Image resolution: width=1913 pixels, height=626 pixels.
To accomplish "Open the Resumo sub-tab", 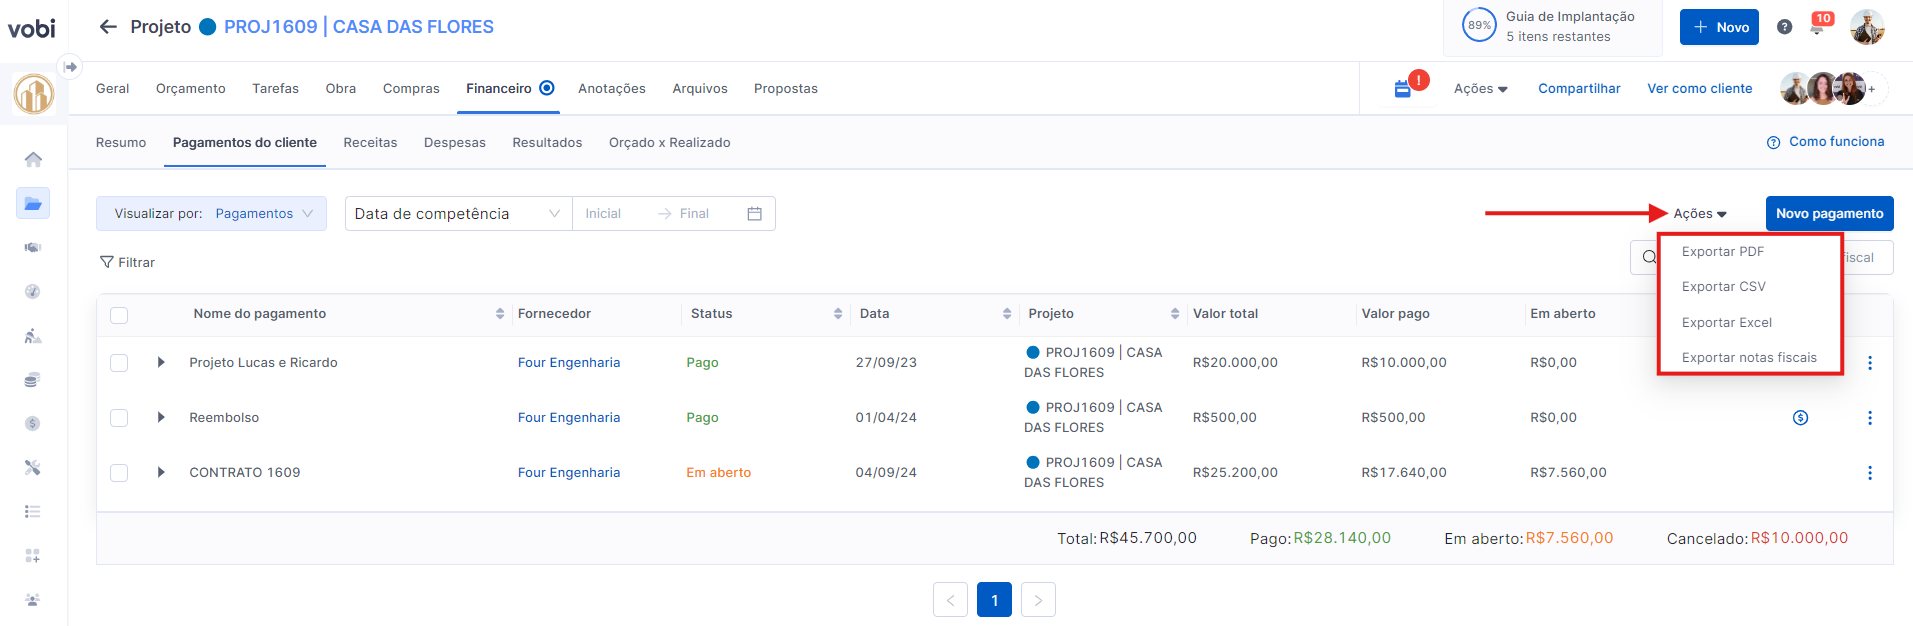I will pyautogui.click(x=121, y=143).
